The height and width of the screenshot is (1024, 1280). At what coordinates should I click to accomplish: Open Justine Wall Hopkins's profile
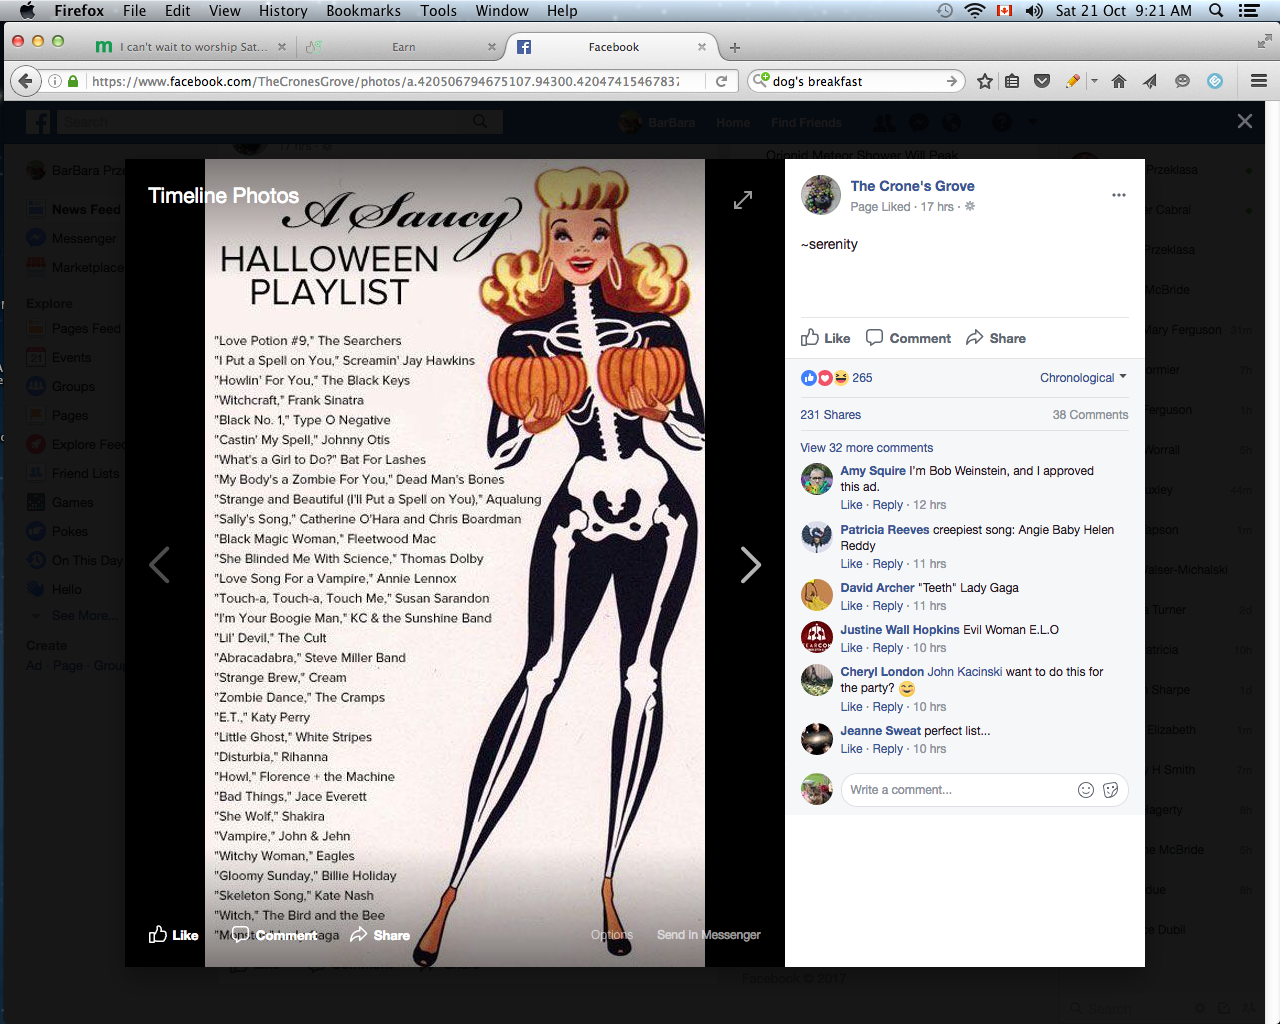point(900,630)
